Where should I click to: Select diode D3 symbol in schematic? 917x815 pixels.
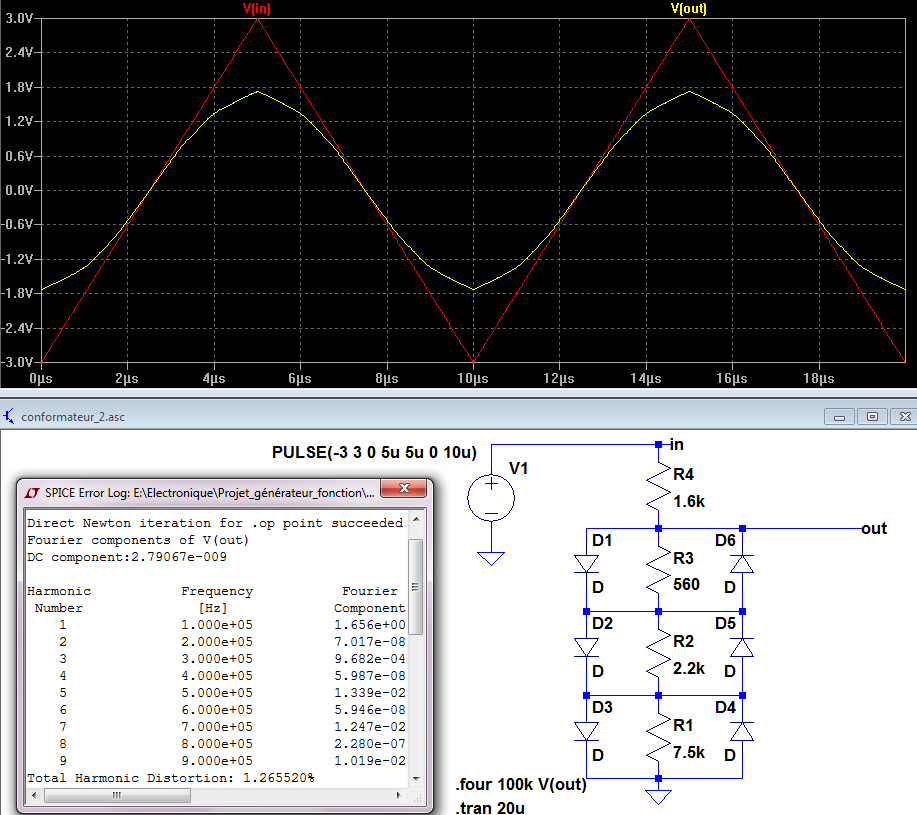point(586,731)
